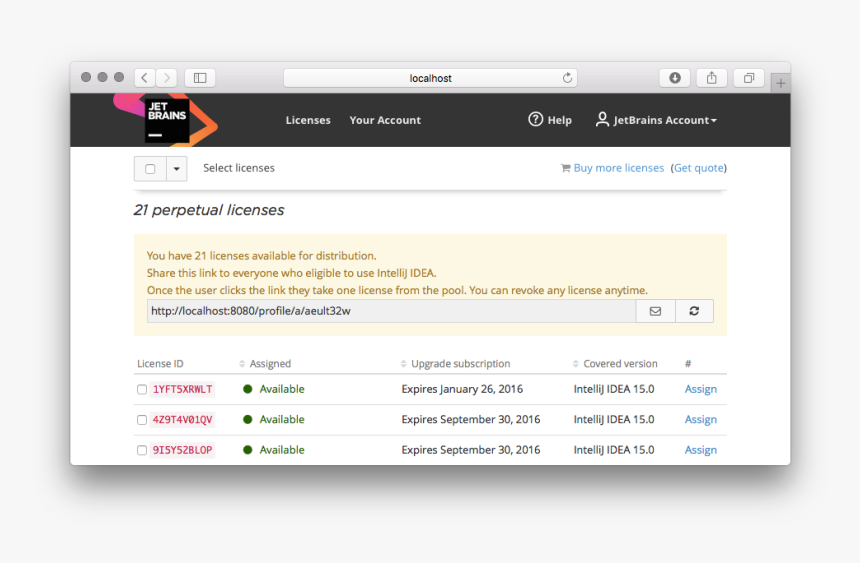860x563 pixels.
Task: Click the localhost address bar
Action: (430, 78)
